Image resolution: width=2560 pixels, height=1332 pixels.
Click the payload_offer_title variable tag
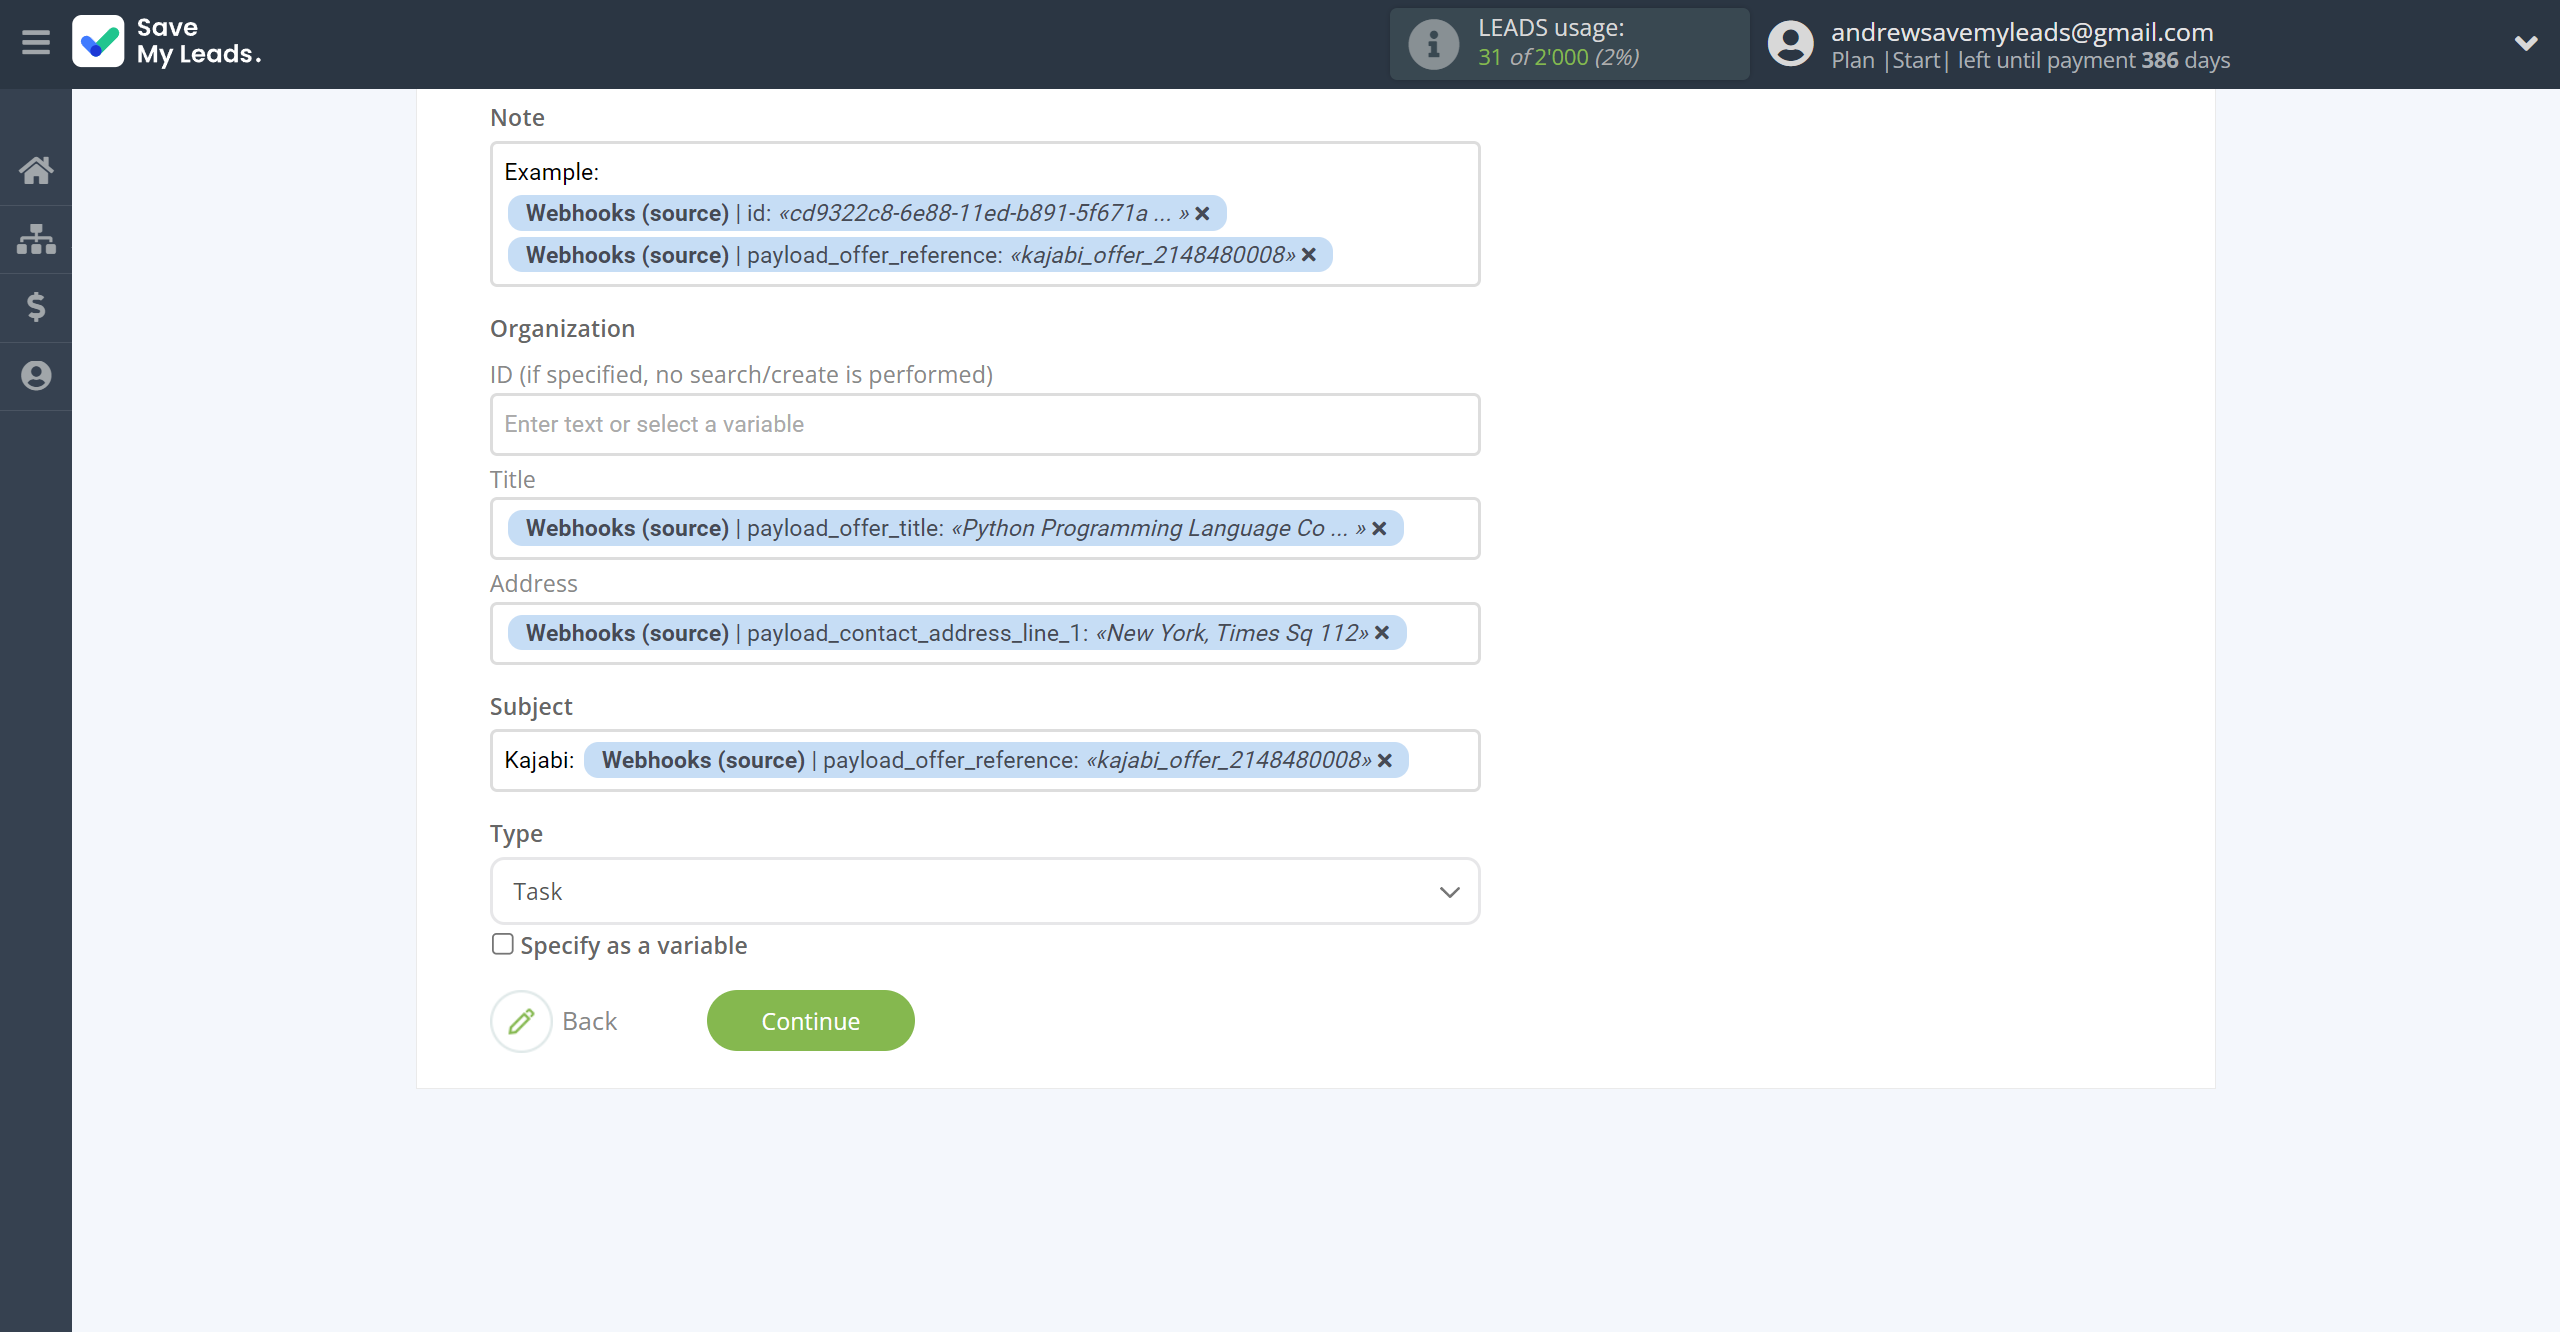click(x=955, y=528)
